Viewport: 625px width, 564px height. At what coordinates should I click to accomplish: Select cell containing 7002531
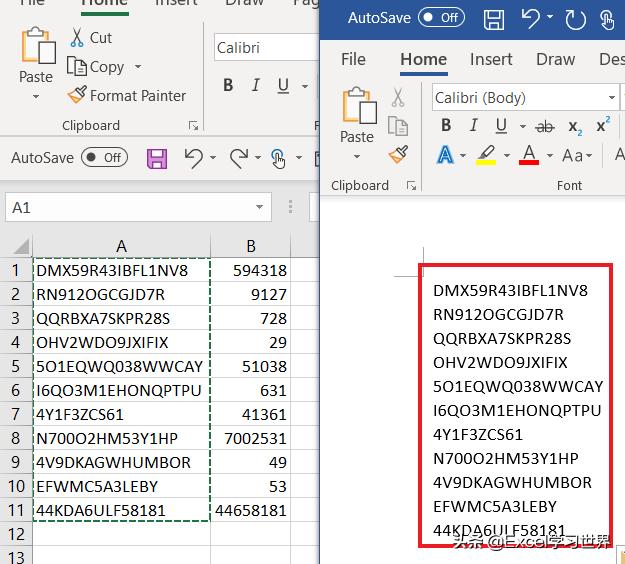click(x=251, y=438)
